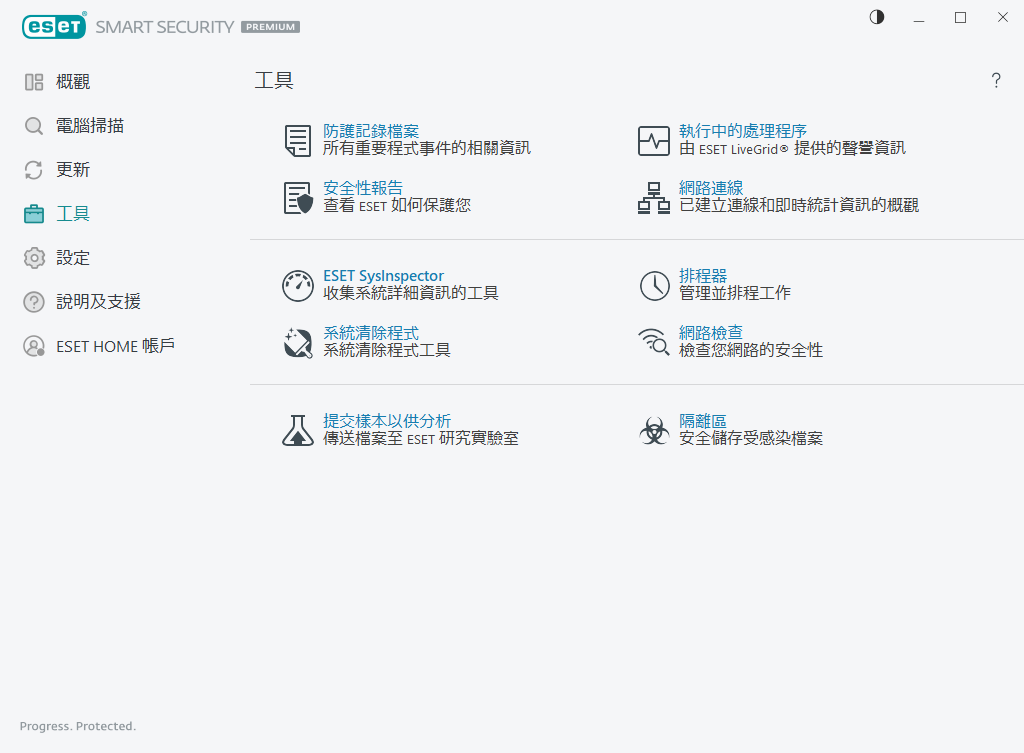Click the description 傳送檔案至 ESET 研究實驗室
The image size is (1024, 753).
tap(421, 438)
